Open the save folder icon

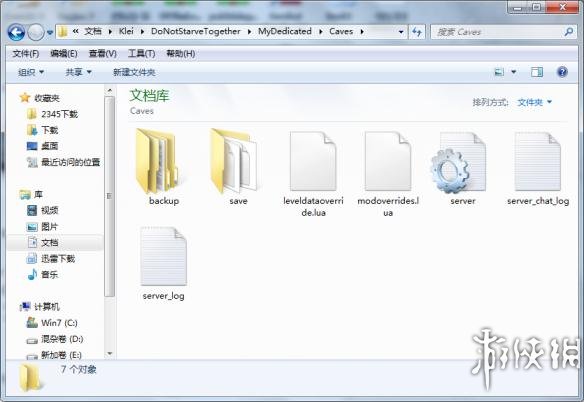click(234, 161)
